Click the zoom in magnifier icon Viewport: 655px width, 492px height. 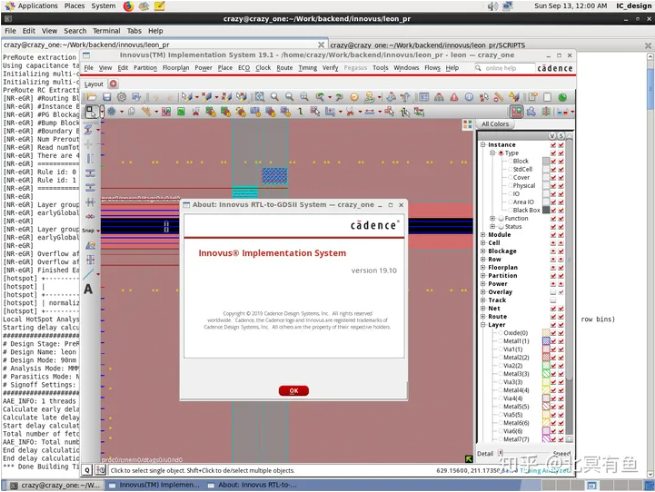coord(274,97)
